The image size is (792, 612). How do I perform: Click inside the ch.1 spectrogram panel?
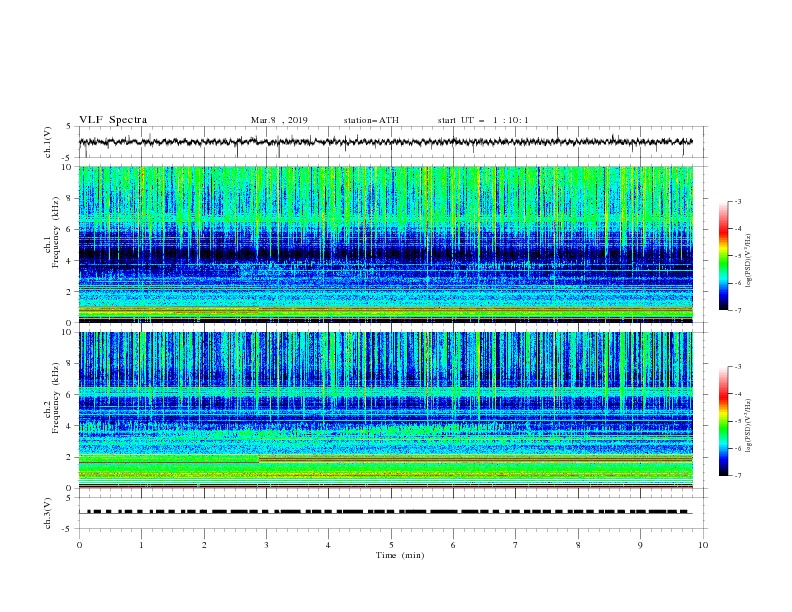[x=385, y=244]
